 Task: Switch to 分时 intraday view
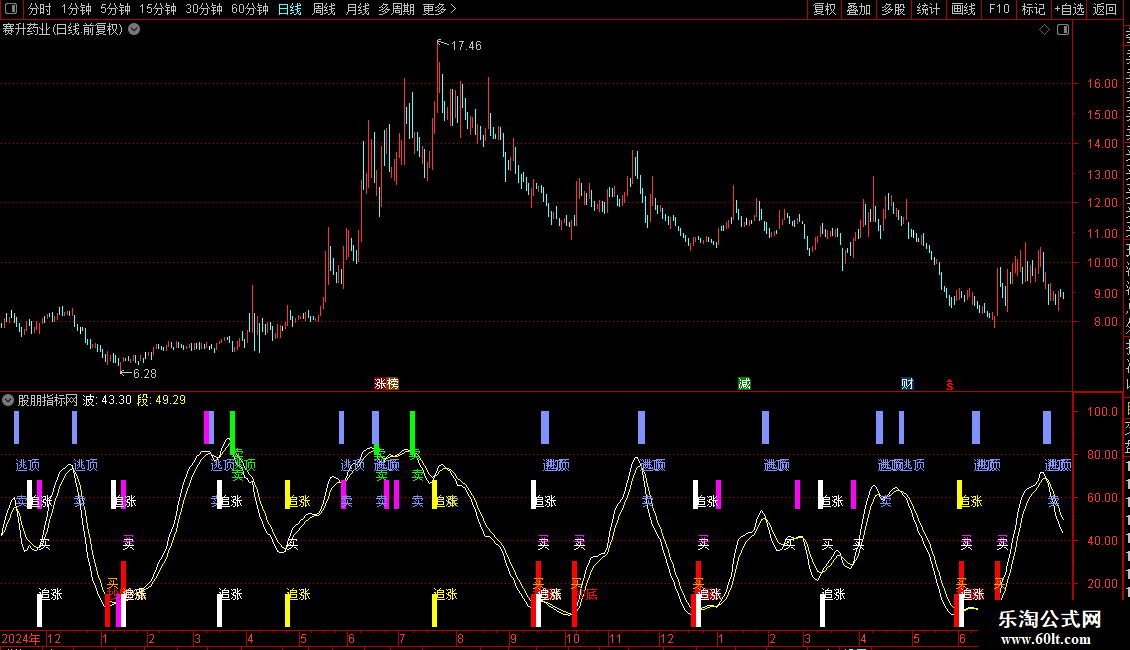[x=40, y=9]
